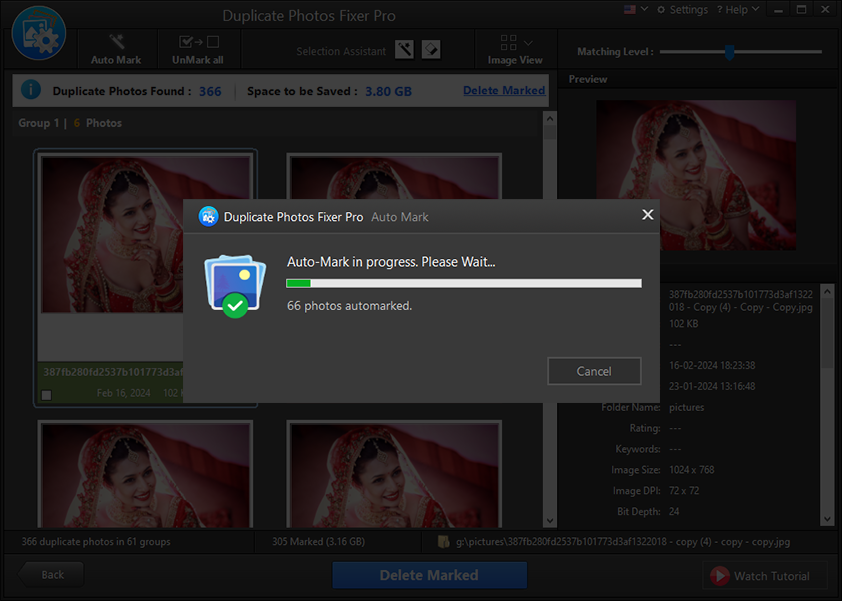Viewport: 842px width, 601px height.
Task: Minimize the application window
Action: coord(778,10)
